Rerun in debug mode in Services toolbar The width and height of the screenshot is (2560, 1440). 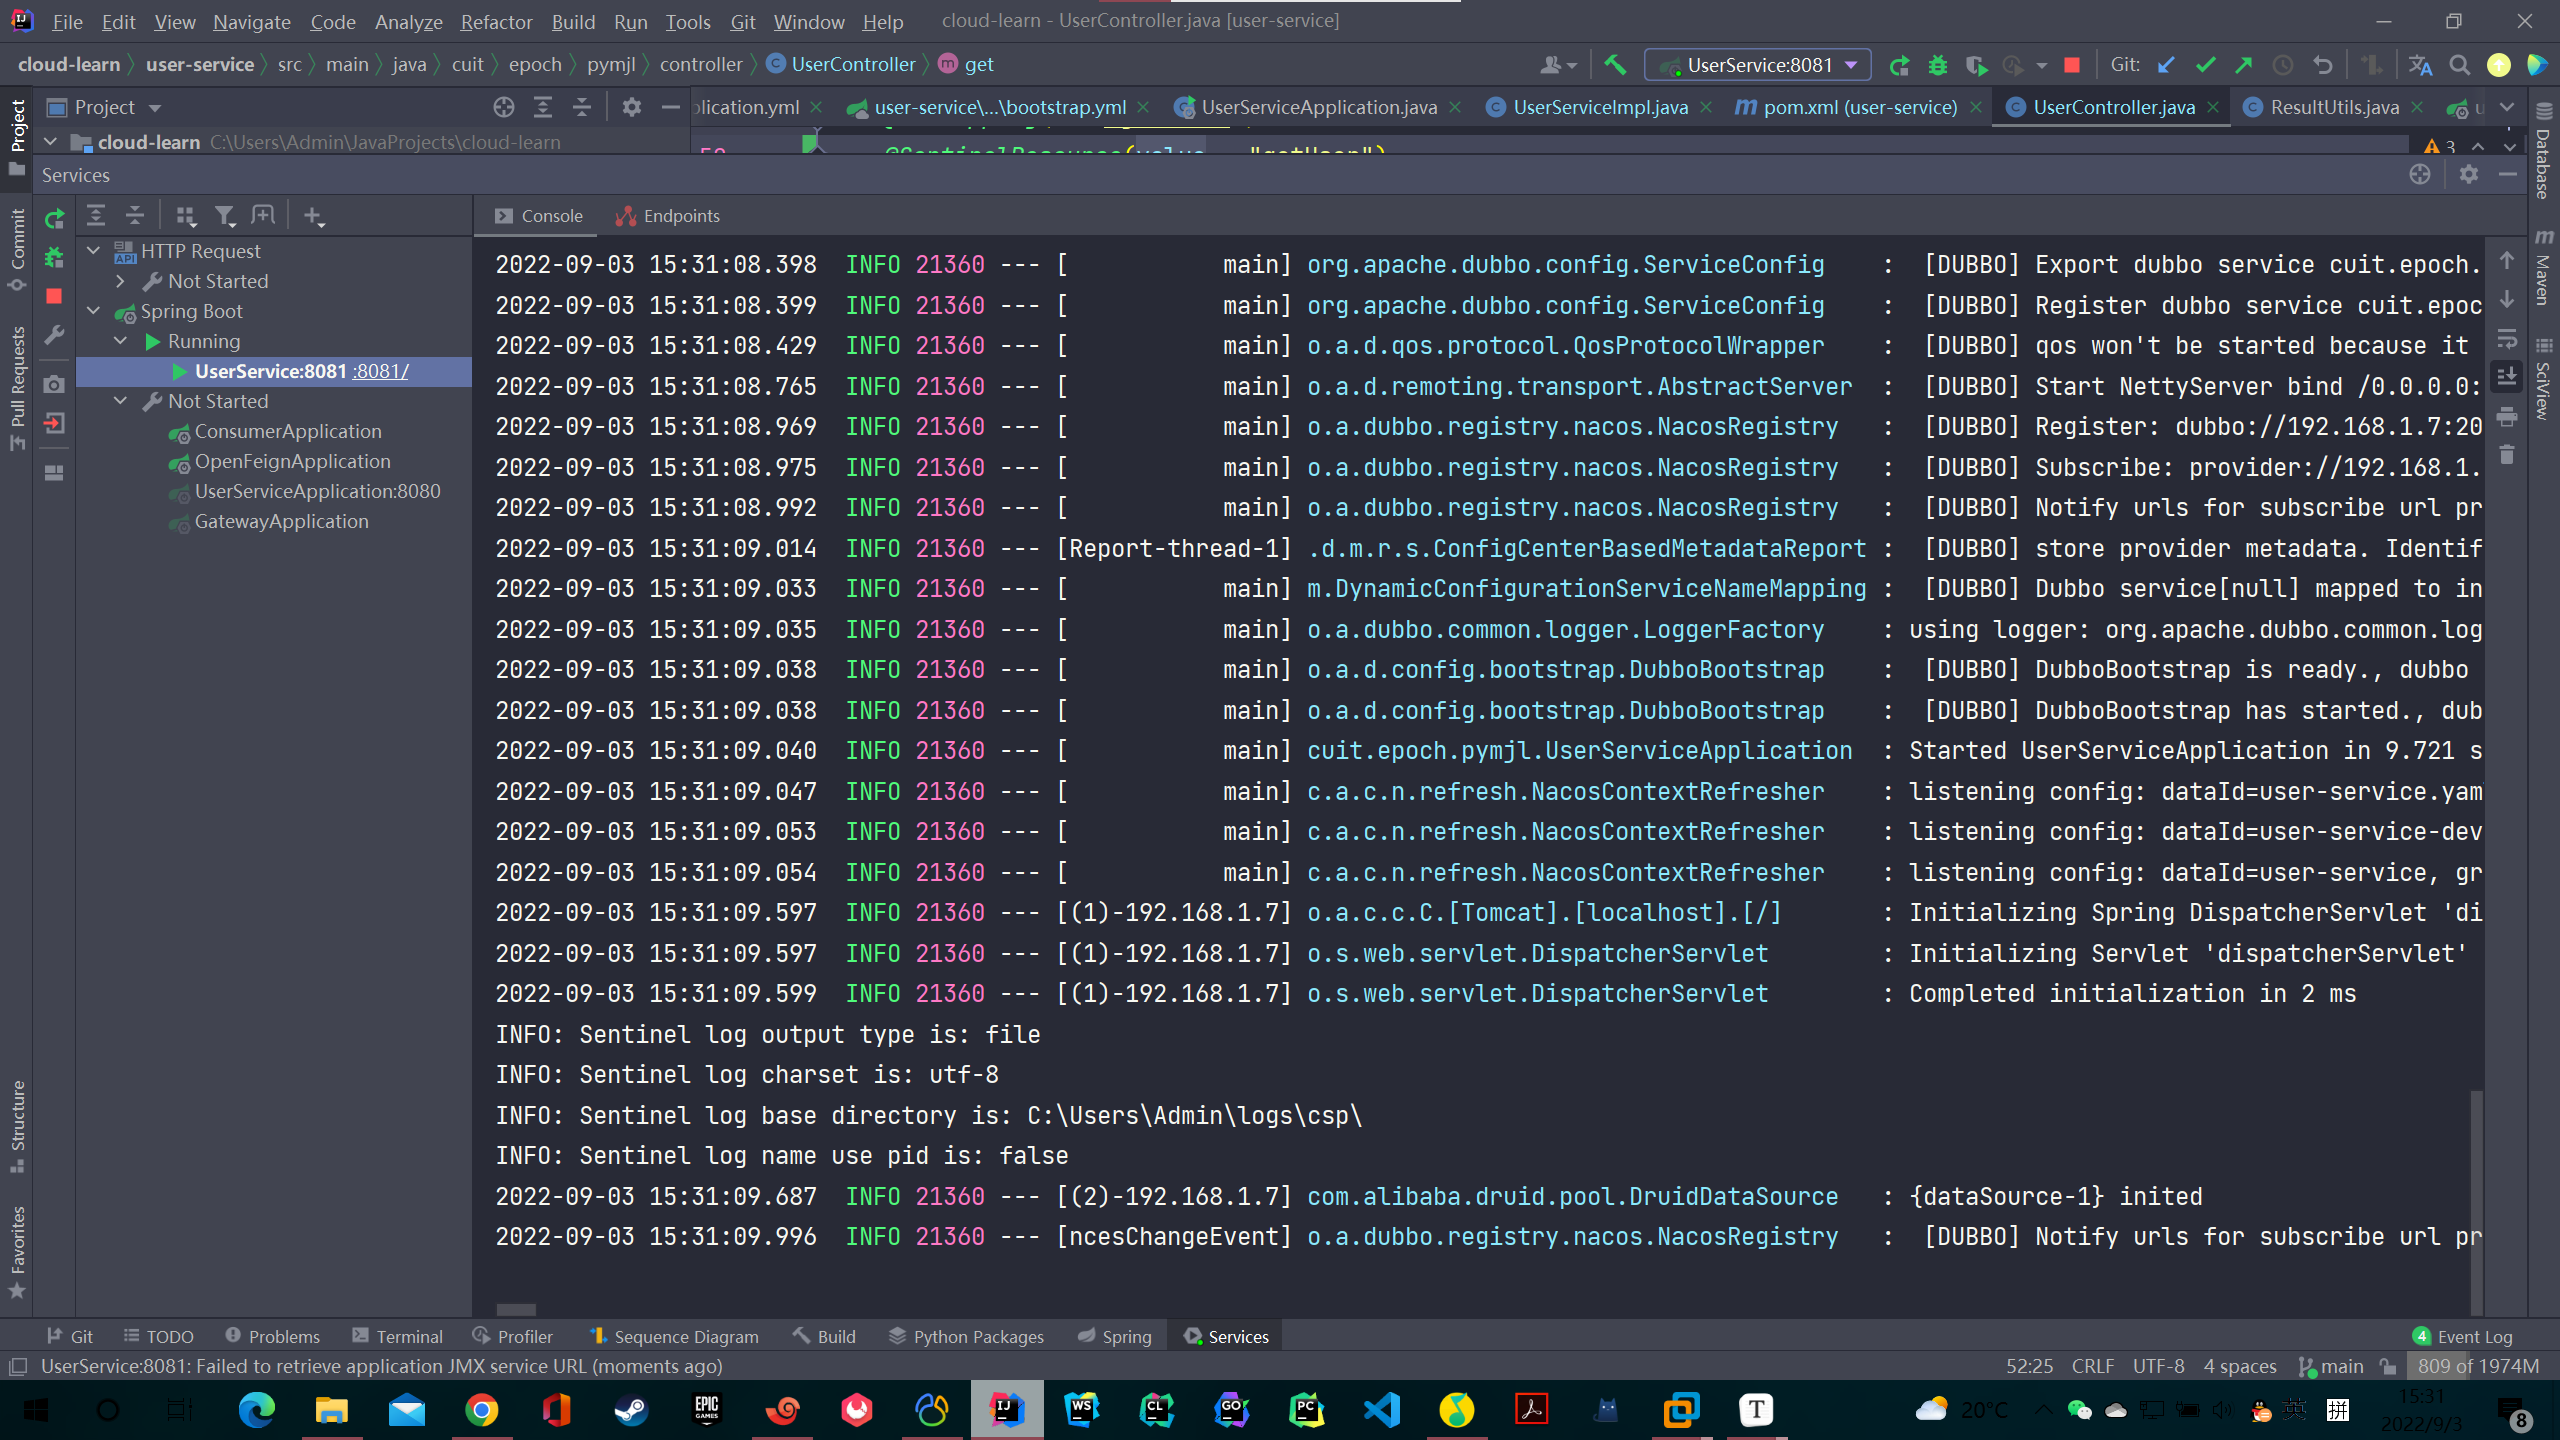point(54,258)
